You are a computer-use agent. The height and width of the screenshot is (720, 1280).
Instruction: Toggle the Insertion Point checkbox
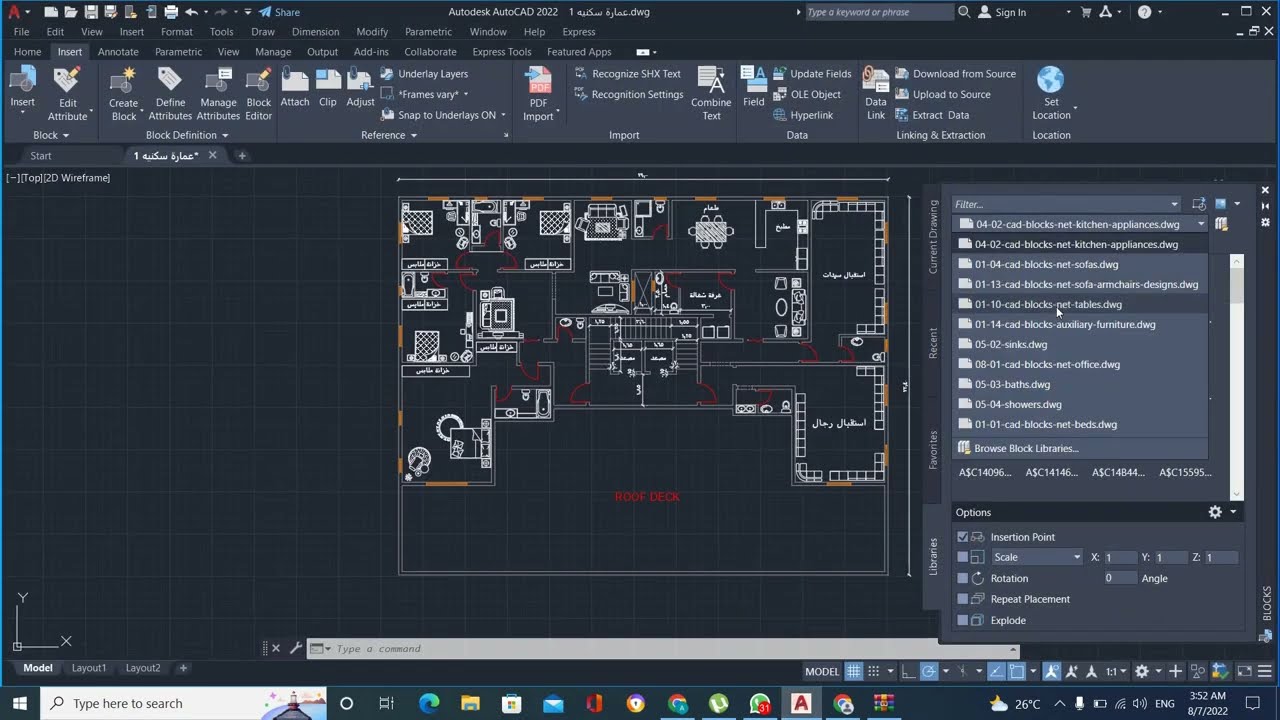pos(963,537)
